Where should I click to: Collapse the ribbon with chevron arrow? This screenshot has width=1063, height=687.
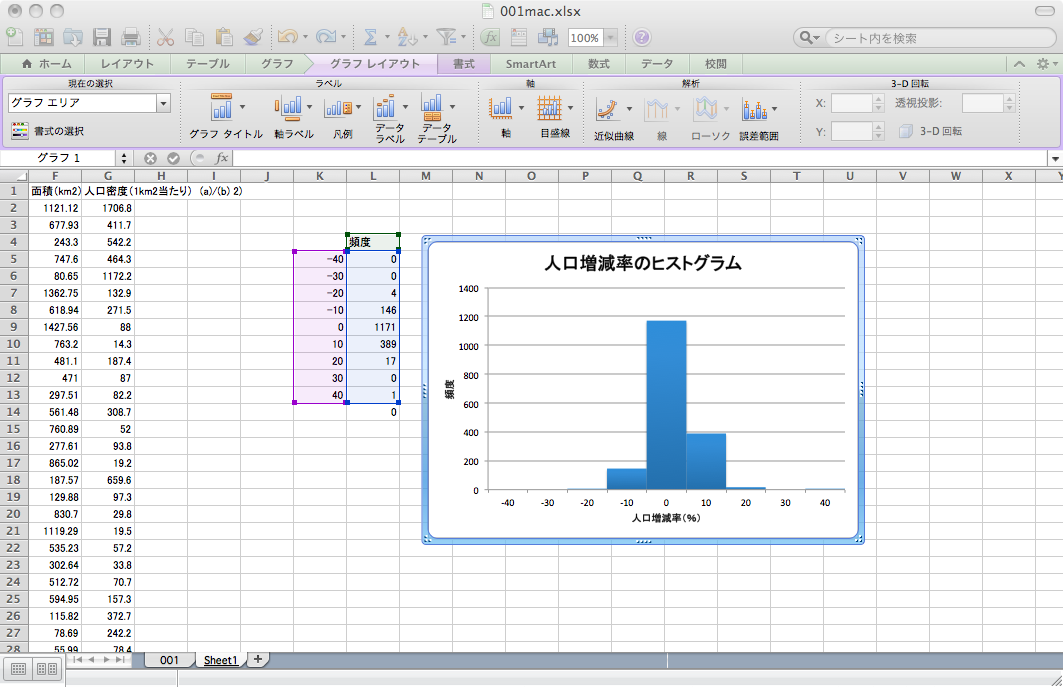point(1019,64)
